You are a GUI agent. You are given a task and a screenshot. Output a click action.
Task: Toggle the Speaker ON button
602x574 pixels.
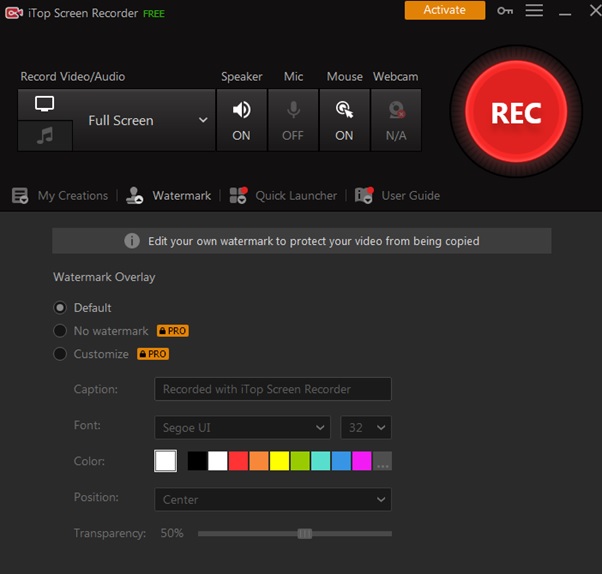click(241, 120)
